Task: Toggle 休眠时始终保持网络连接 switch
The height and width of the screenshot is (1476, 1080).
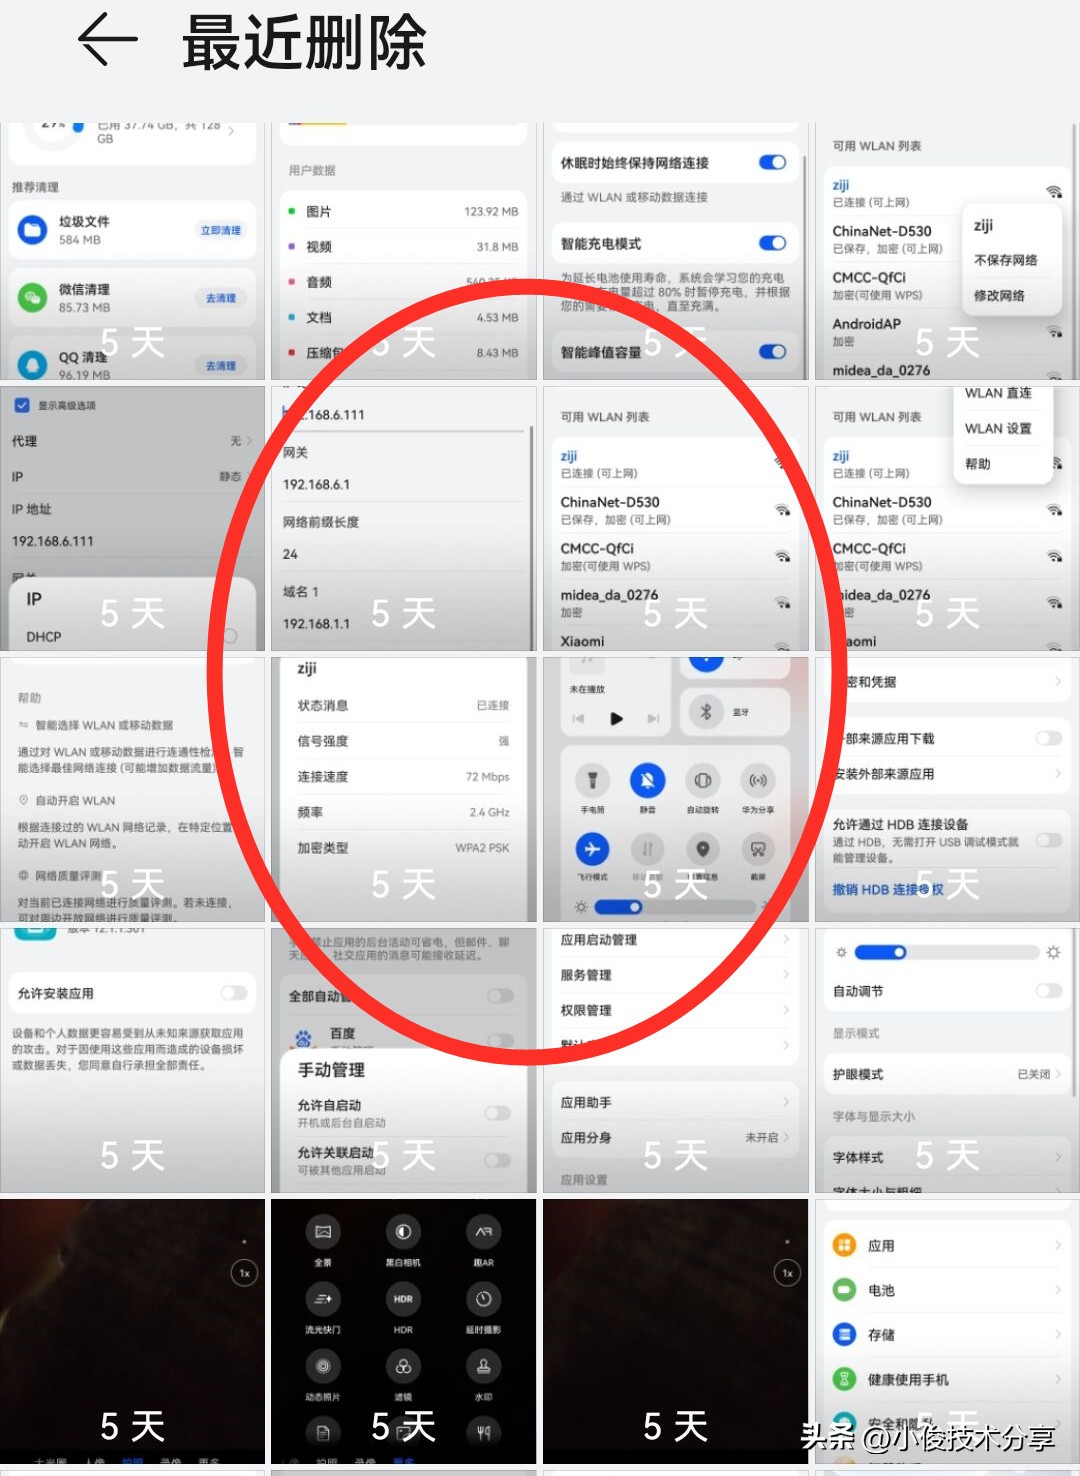Action: pyautogui.click(x=772, y=163)
